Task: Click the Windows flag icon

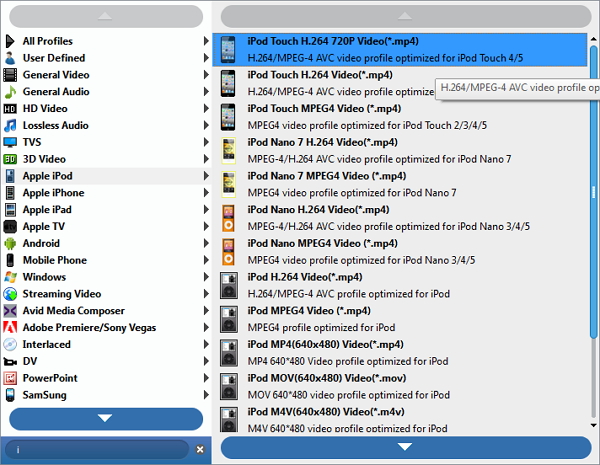Action: (10, 277)
